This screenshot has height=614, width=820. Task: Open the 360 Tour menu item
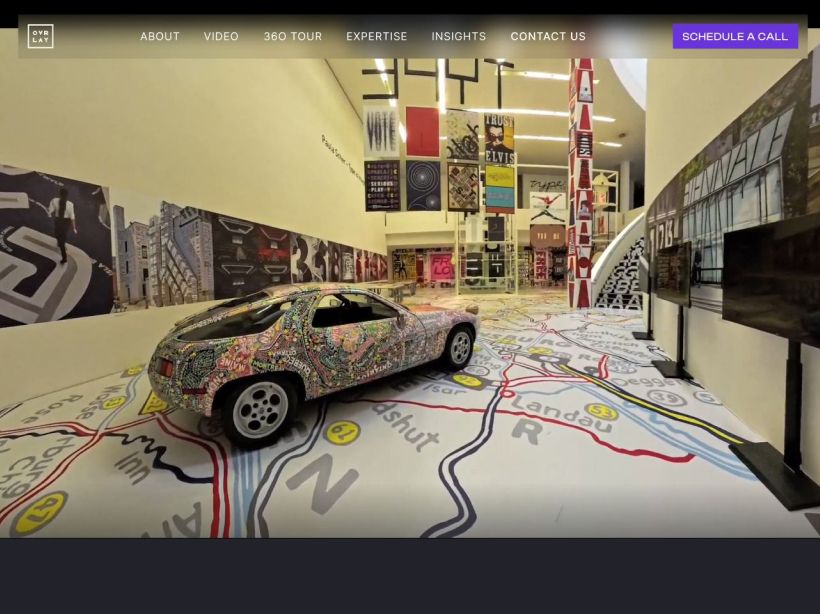293,36
